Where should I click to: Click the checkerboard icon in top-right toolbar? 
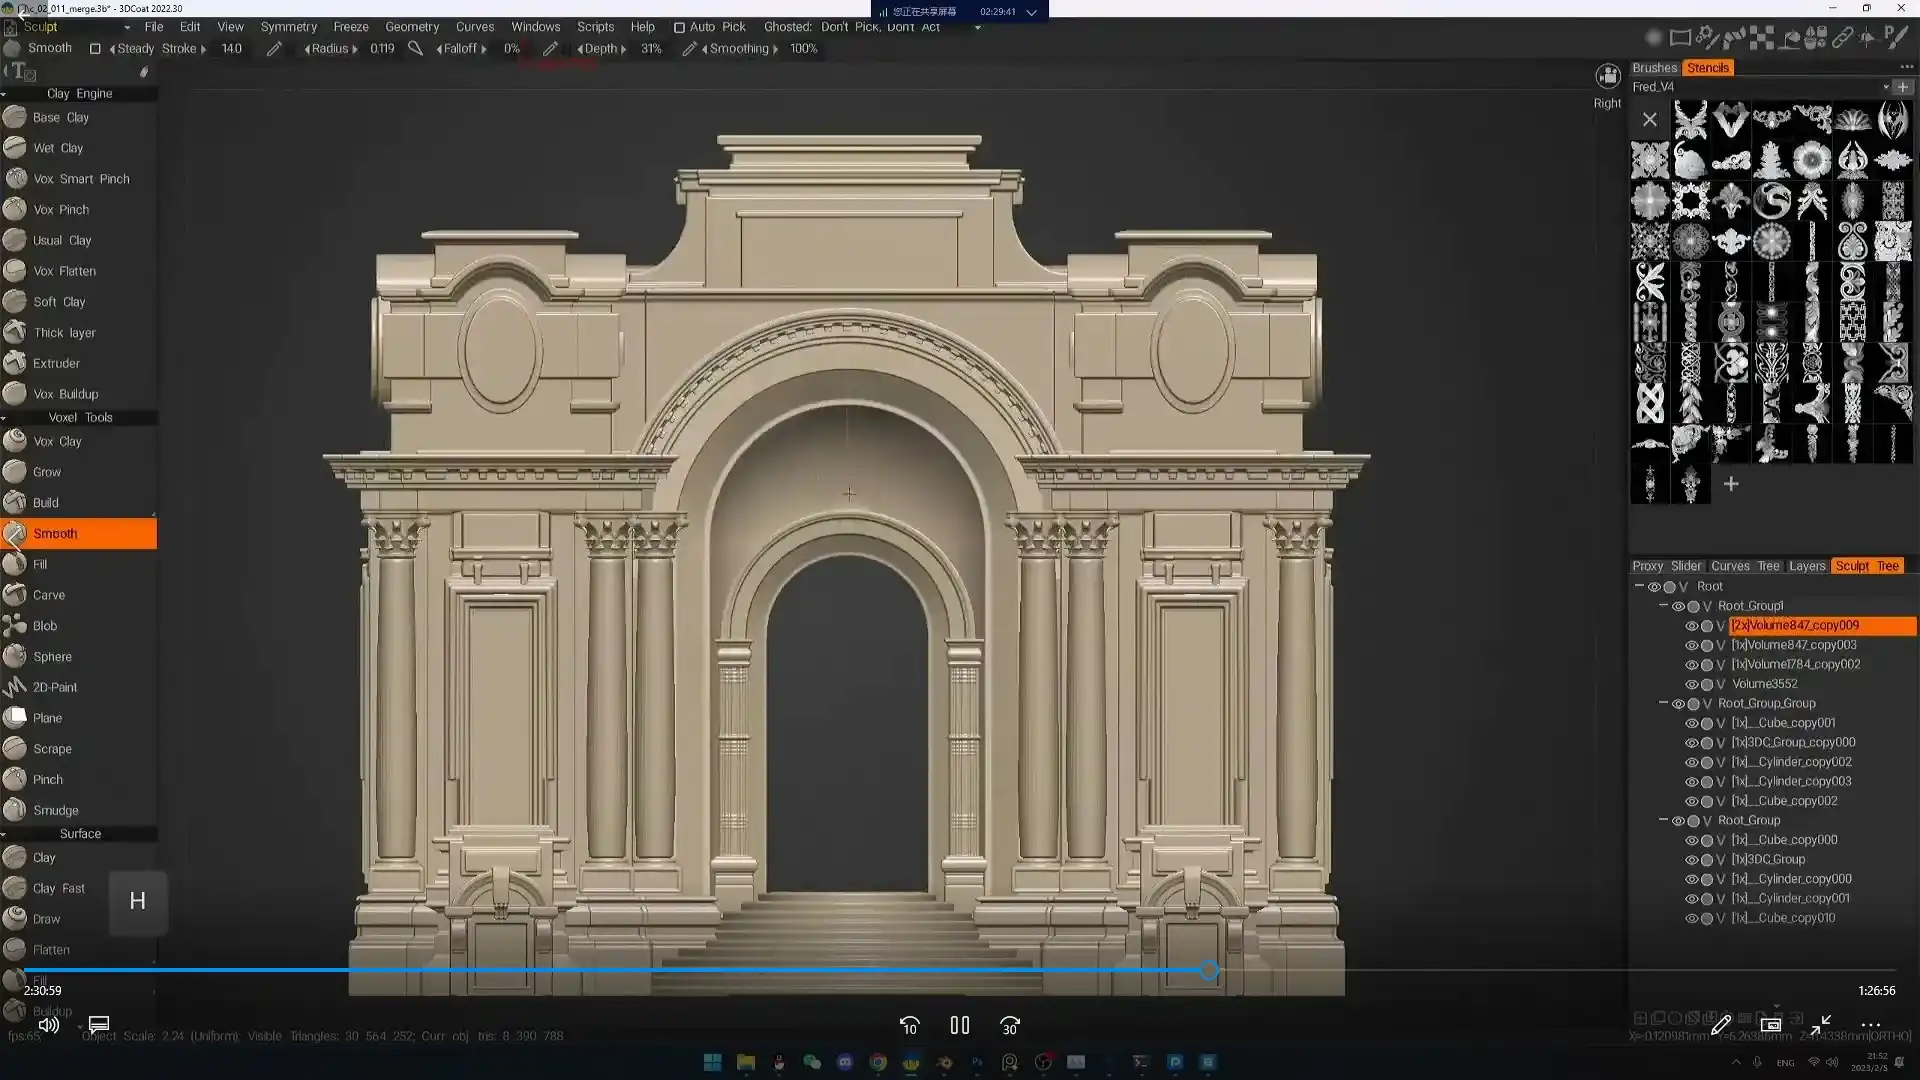coord(1762,39)
